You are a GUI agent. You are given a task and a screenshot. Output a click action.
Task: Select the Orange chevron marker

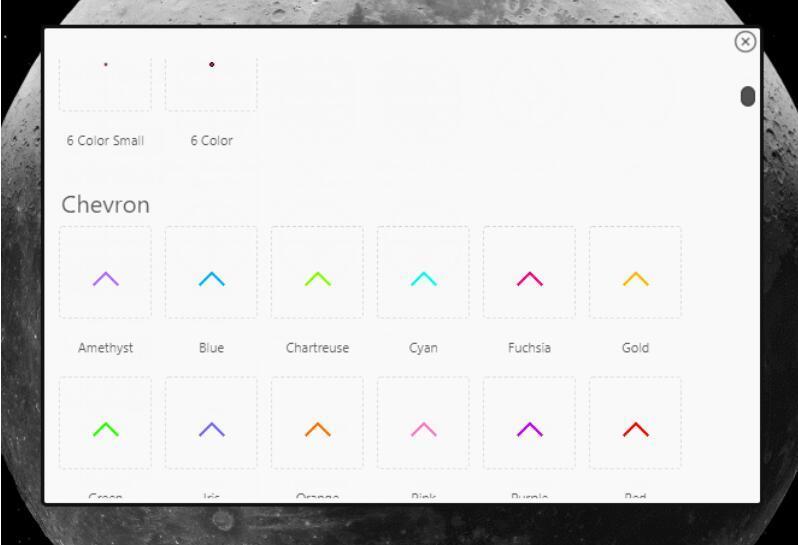317,423
